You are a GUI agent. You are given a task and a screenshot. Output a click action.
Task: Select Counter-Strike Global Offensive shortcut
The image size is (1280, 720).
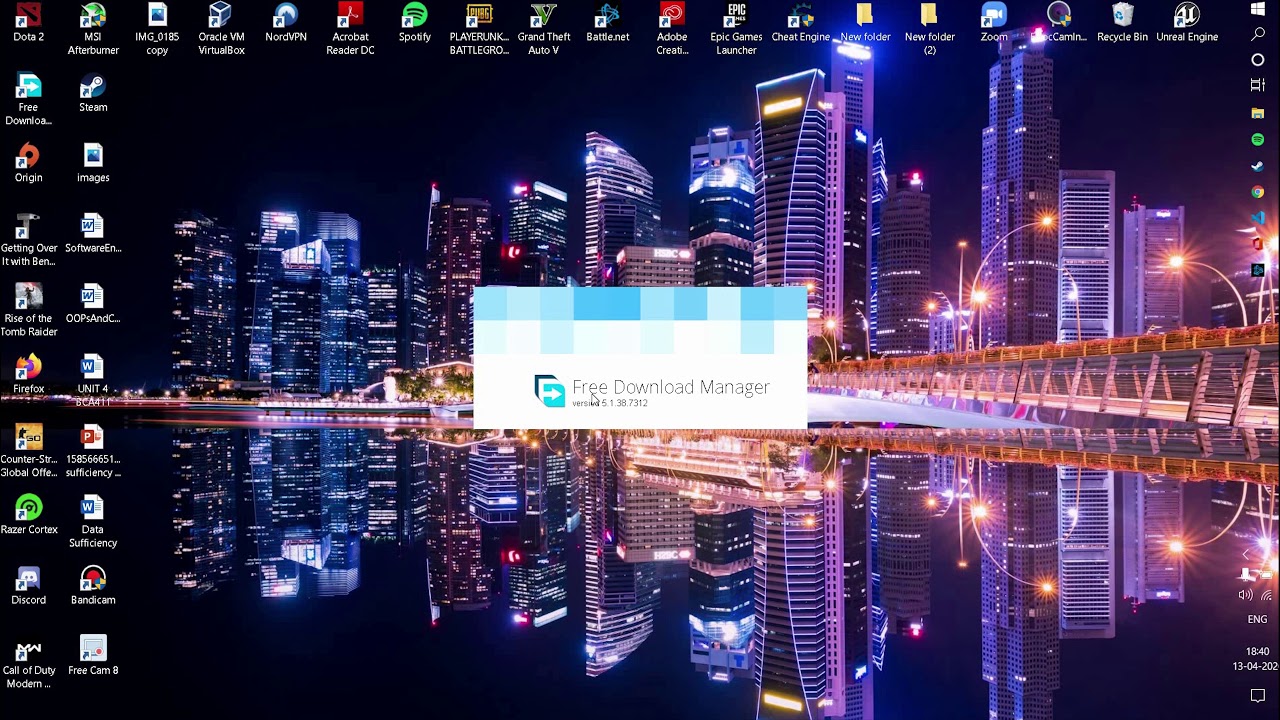point(28,452)
